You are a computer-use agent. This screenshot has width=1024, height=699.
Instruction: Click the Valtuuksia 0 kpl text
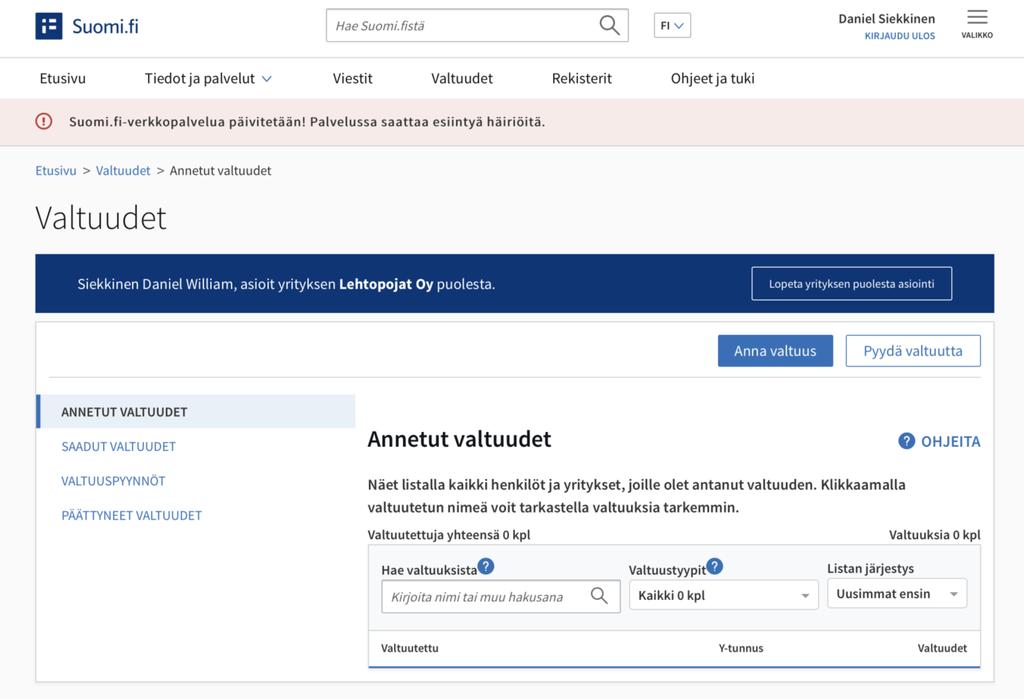tap(935, 534)
